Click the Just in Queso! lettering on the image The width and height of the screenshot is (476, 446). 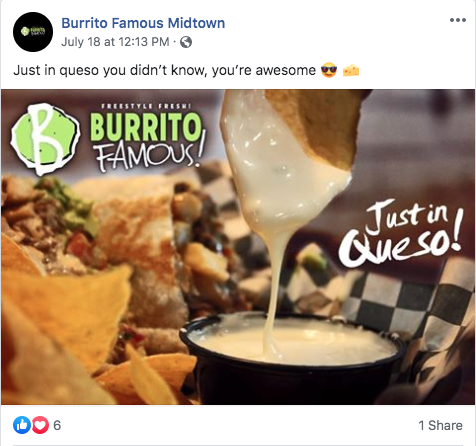click(401, 234)
